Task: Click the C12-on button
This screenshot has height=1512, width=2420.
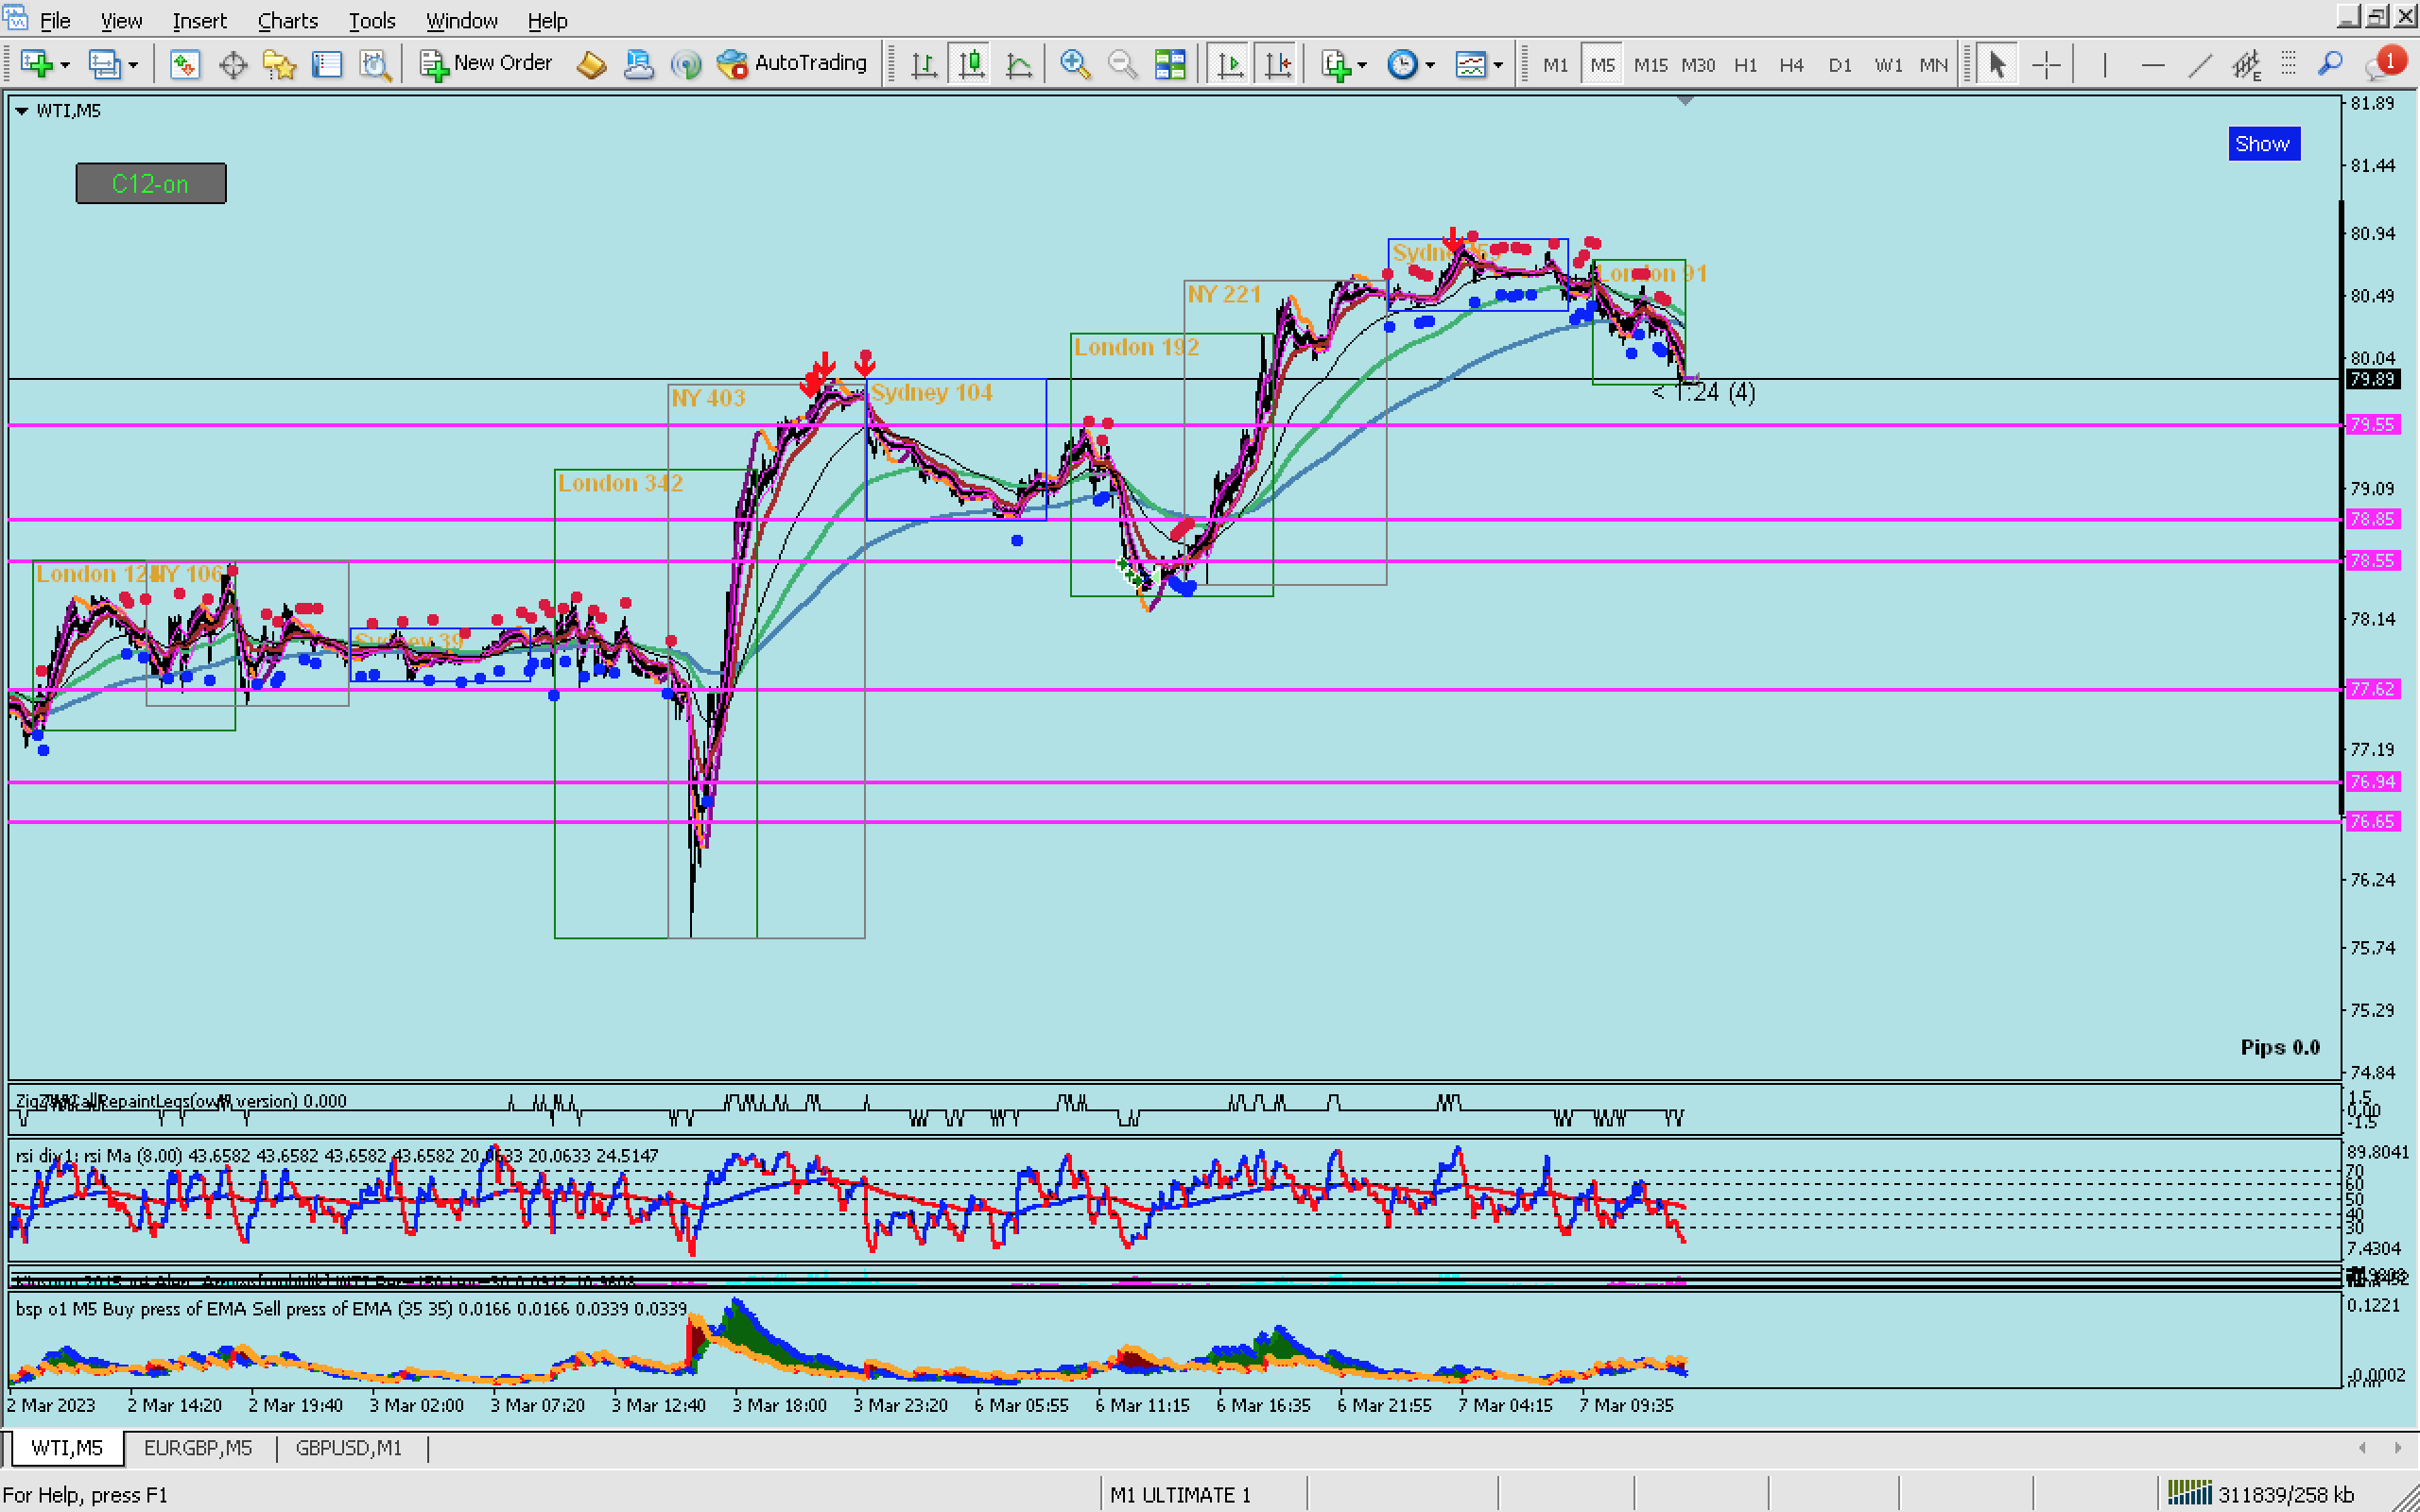Action: (x=151, y=184)
